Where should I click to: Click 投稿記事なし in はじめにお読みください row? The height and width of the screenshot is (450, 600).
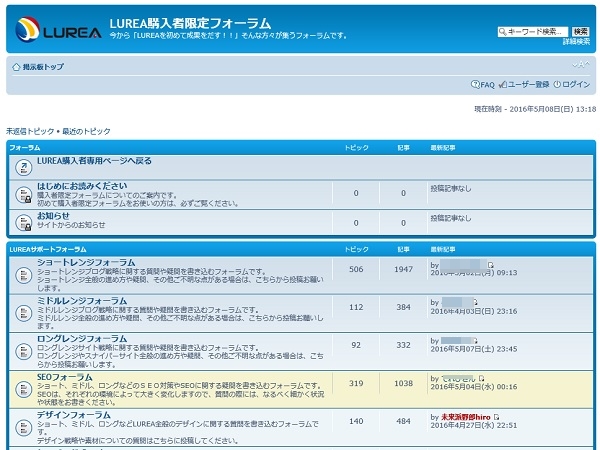point(451,189)
